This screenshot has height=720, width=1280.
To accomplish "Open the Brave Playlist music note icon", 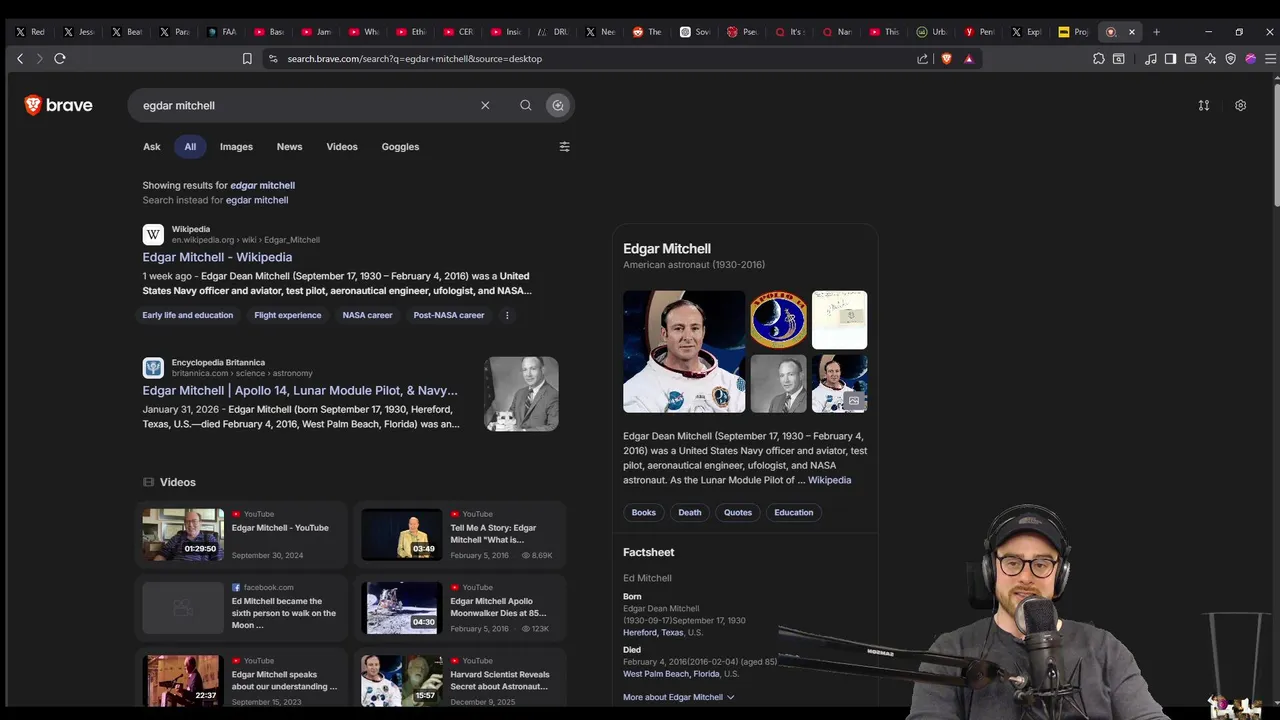I will [1151, 59].
